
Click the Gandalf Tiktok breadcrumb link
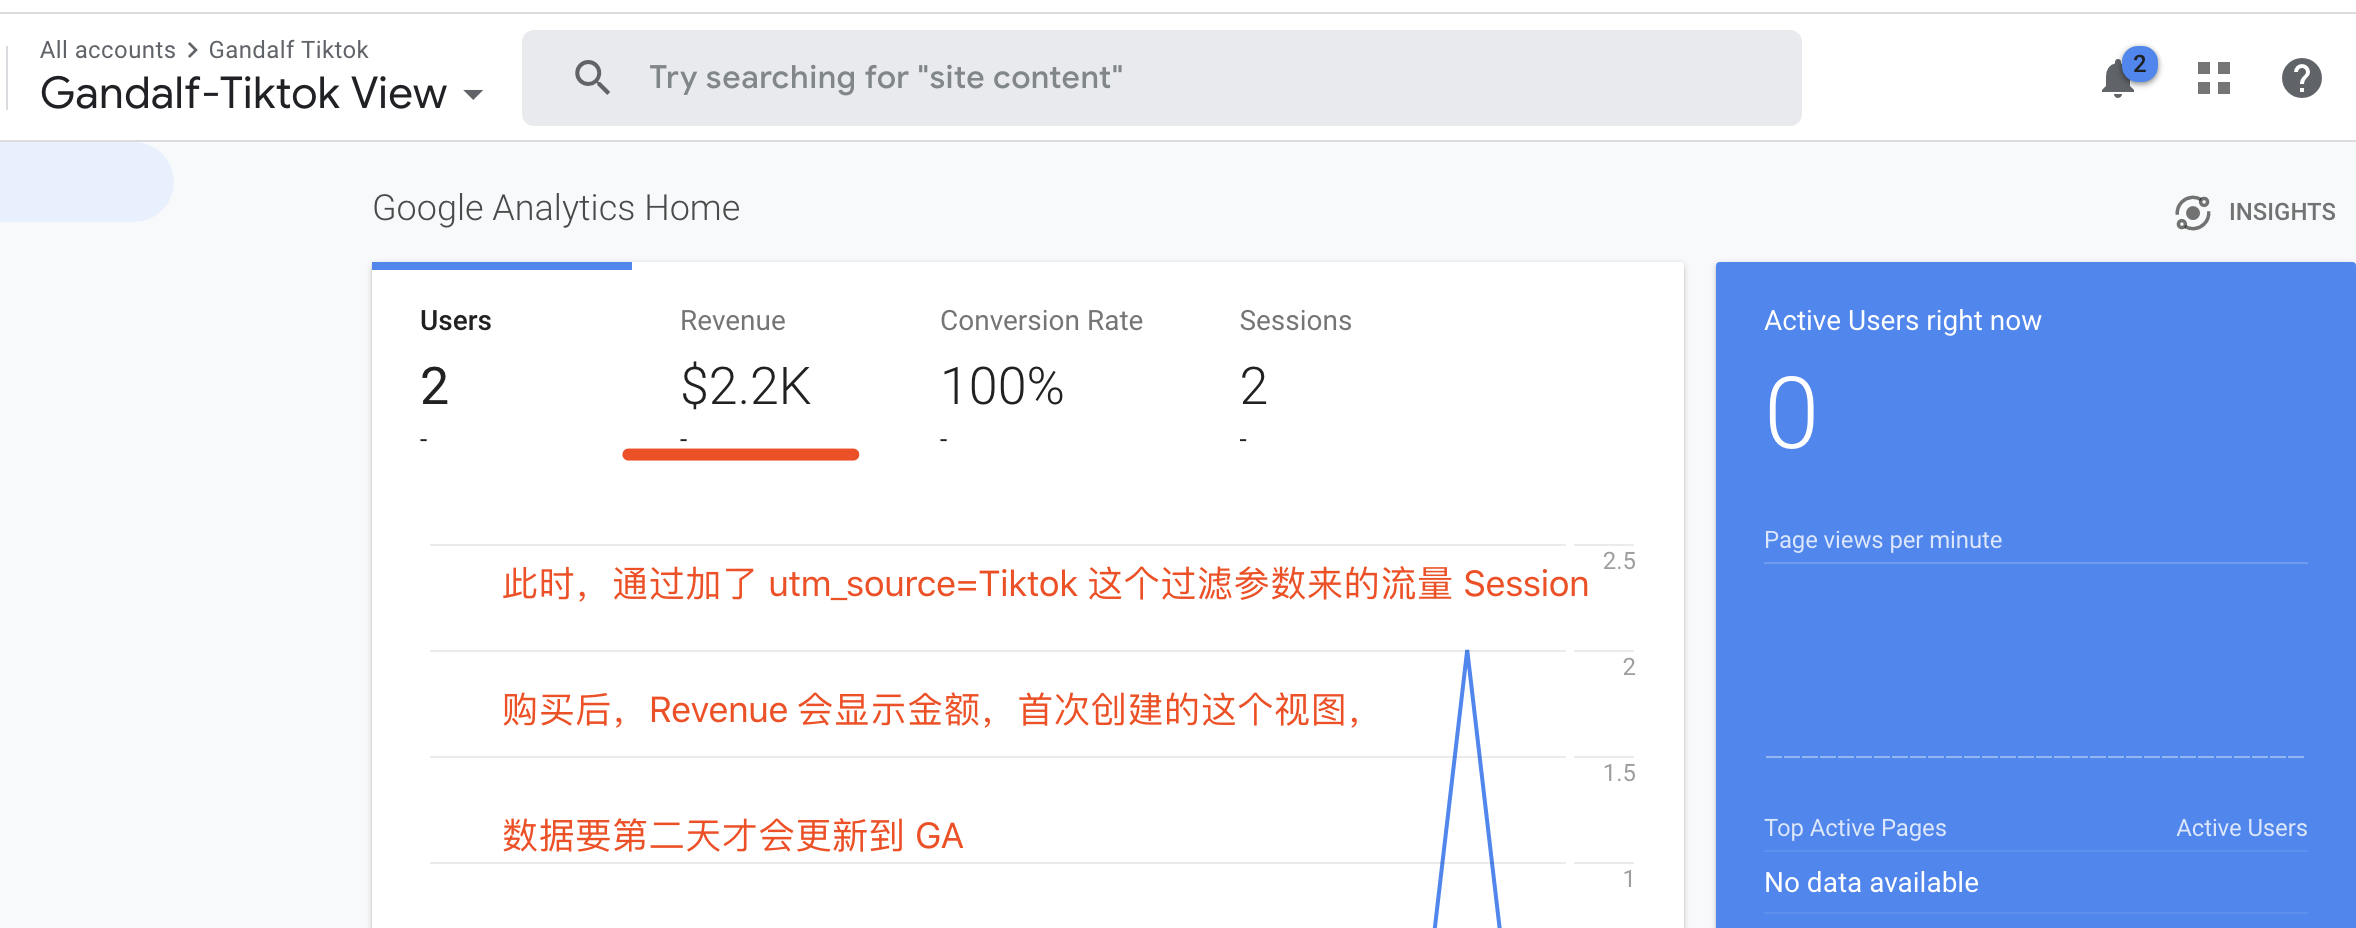pos(288,50)
